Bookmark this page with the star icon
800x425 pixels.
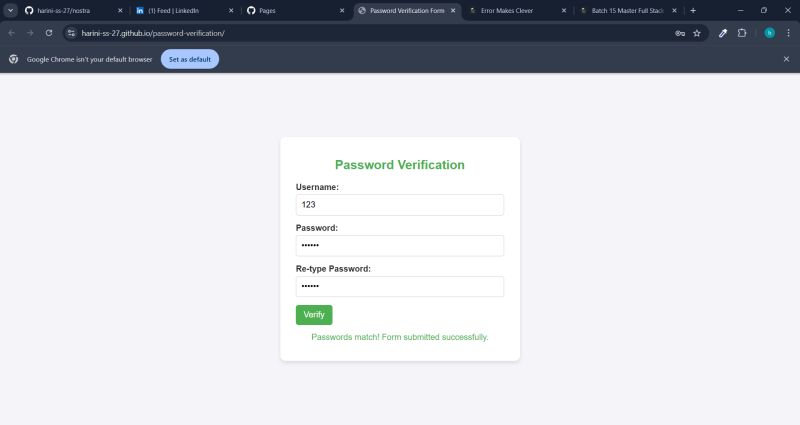(x=697, y=33)
